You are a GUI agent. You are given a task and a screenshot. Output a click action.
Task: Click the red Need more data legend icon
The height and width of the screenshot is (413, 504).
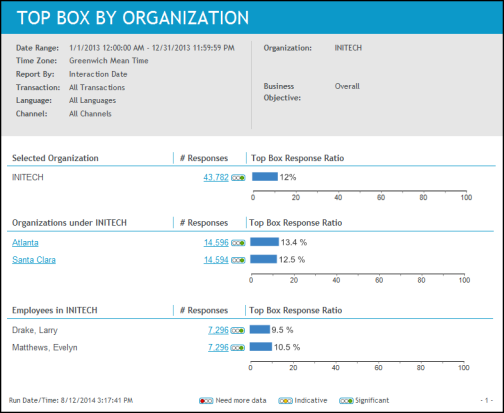coord(206,401)
